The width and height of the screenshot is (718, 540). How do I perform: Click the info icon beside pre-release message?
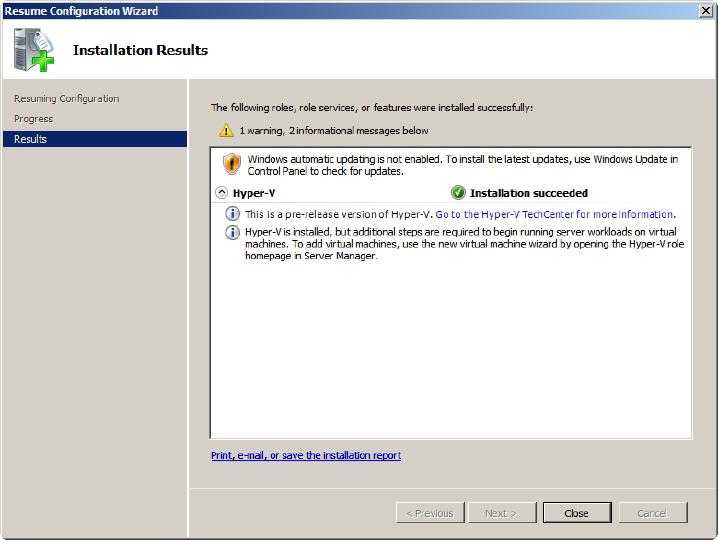[232, 213]
